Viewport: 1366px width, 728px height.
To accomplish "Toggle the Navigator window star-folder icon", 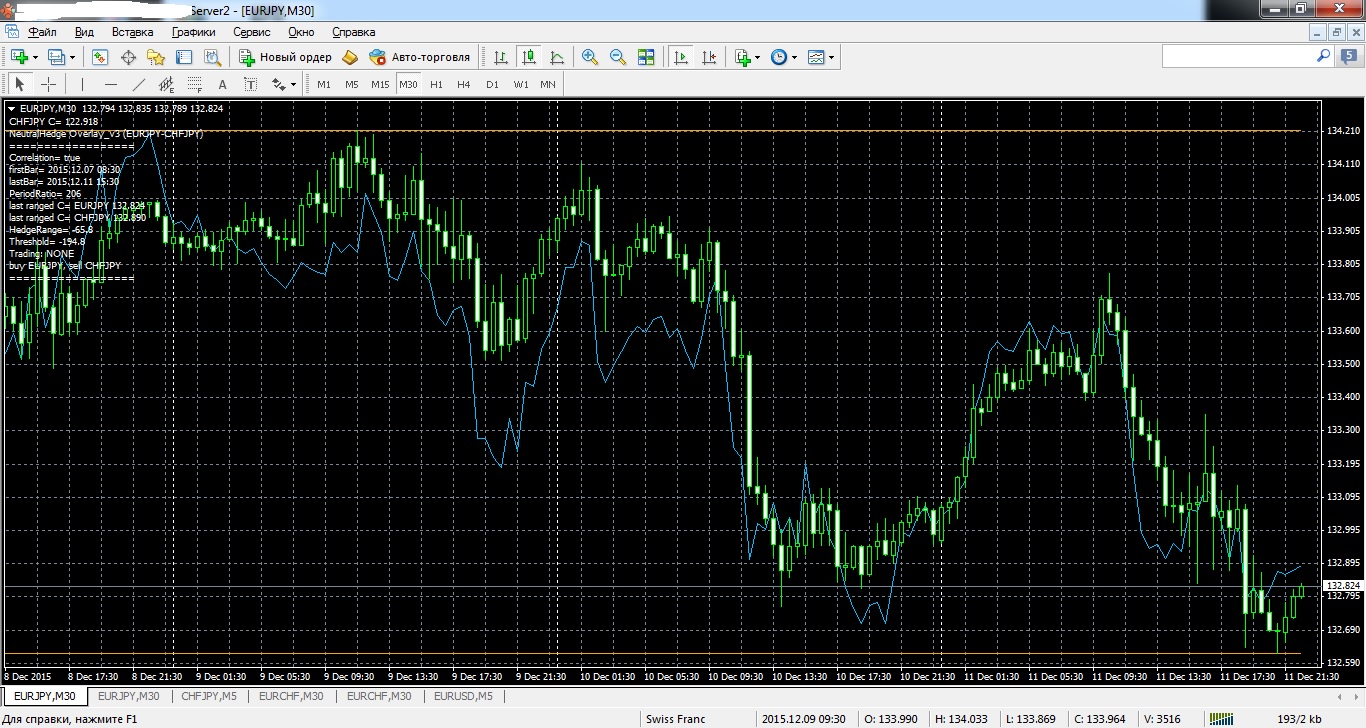I will pyautogui.click(x=156, y=57).
